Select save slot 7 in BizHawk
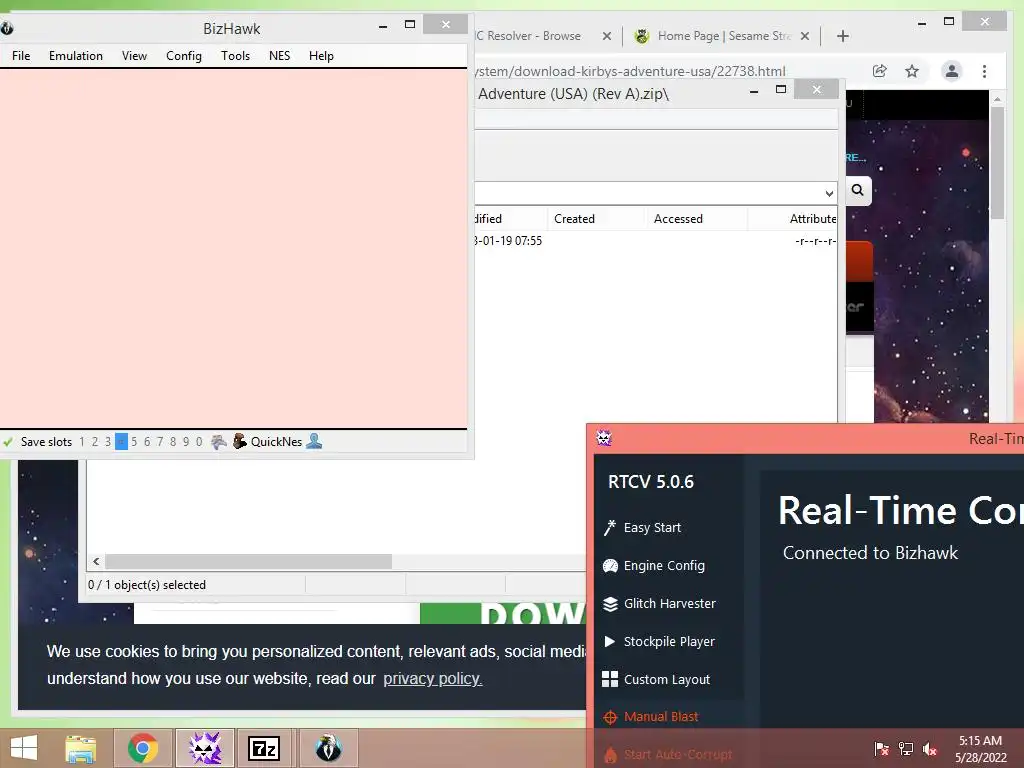This screenshot has width=1024, height=768. tap(160, 442)
